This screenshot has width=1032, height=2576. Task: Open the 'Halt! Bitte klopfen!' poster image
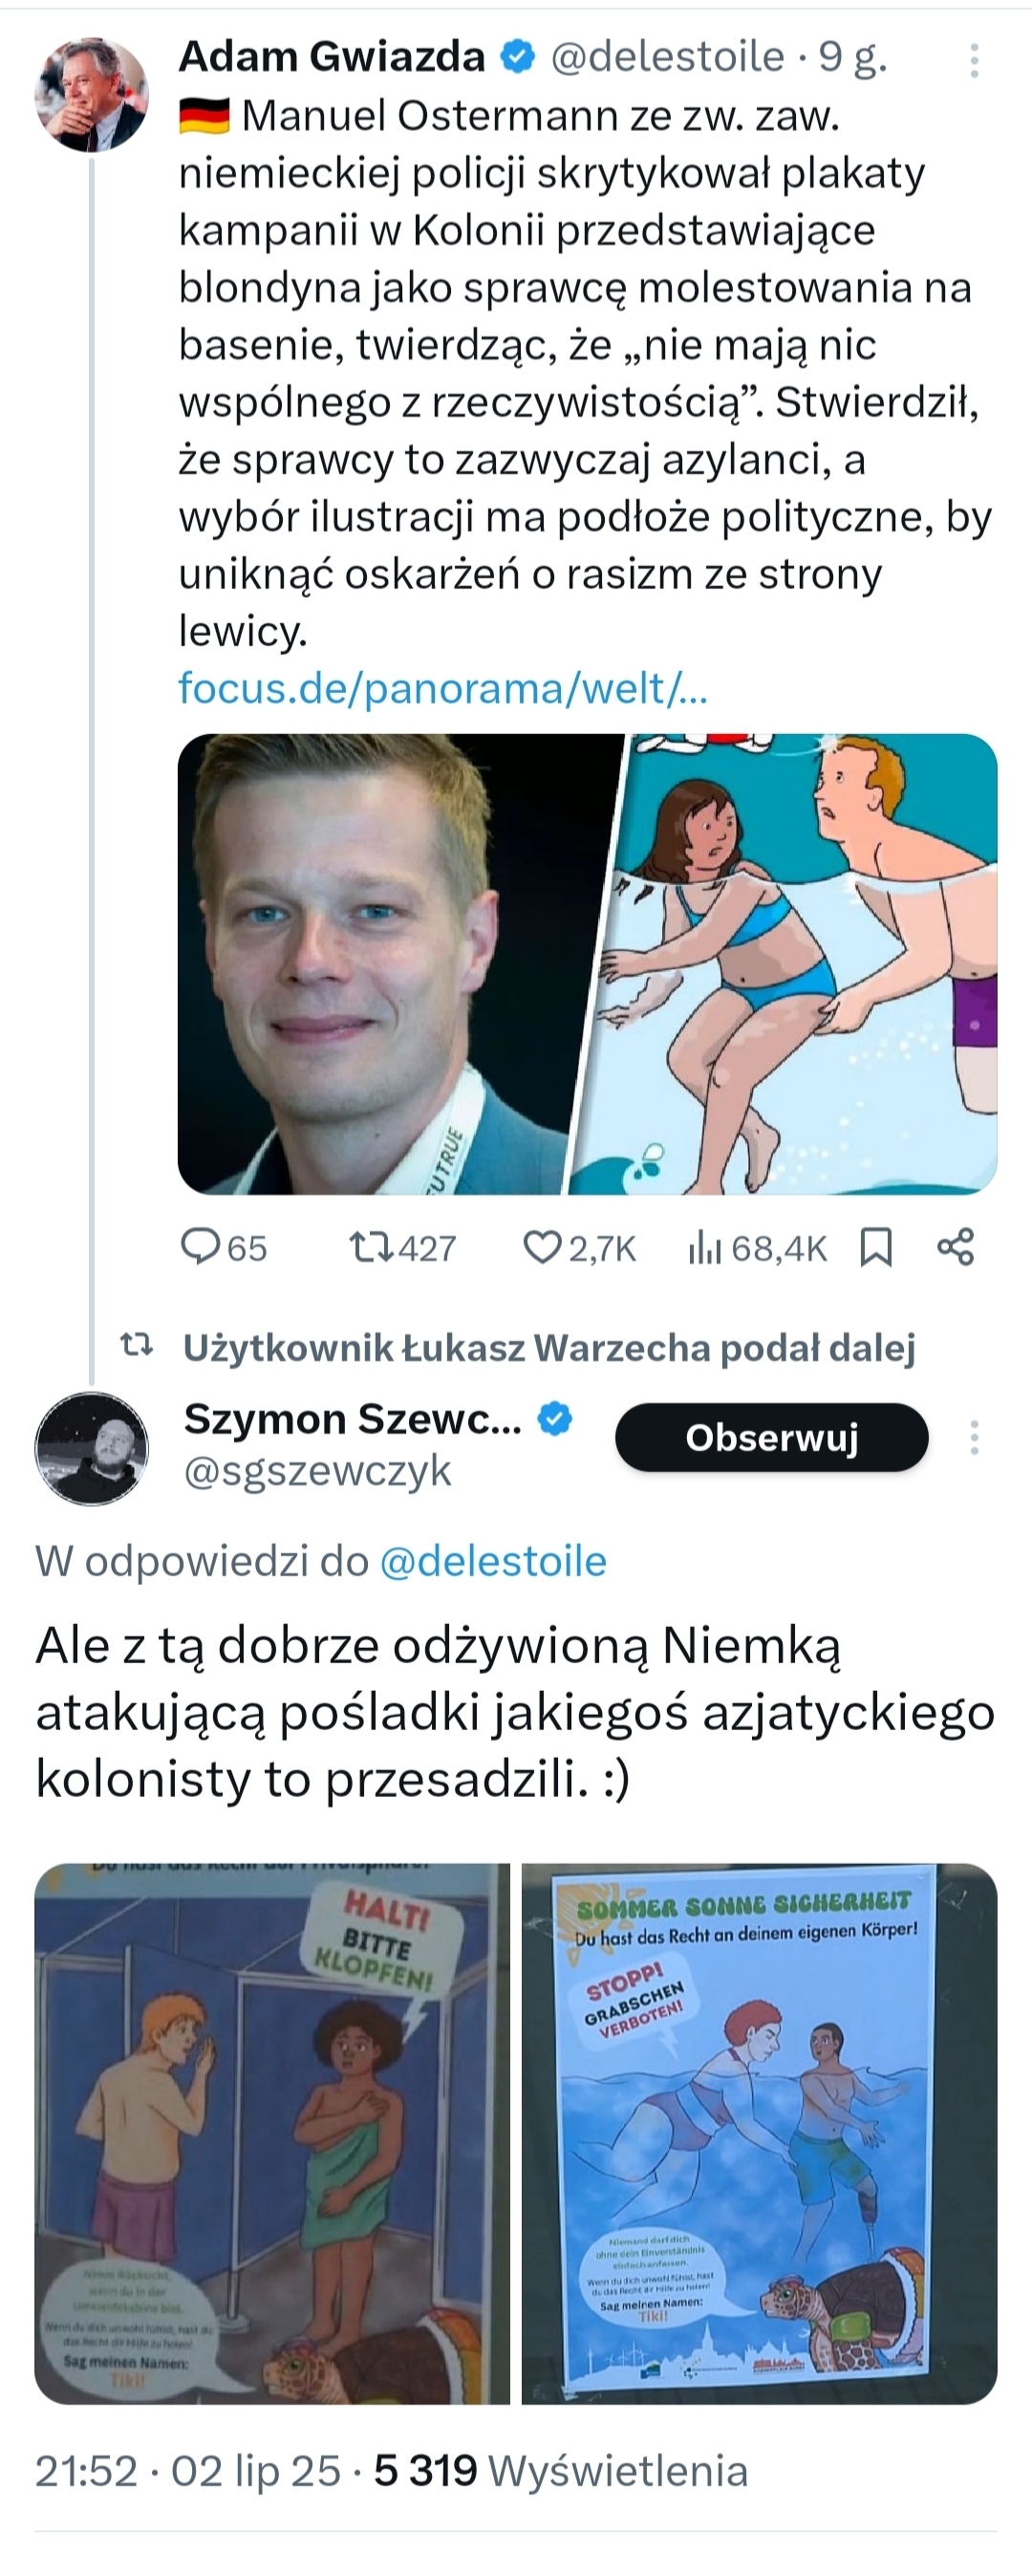click(x=272, y=2133)
